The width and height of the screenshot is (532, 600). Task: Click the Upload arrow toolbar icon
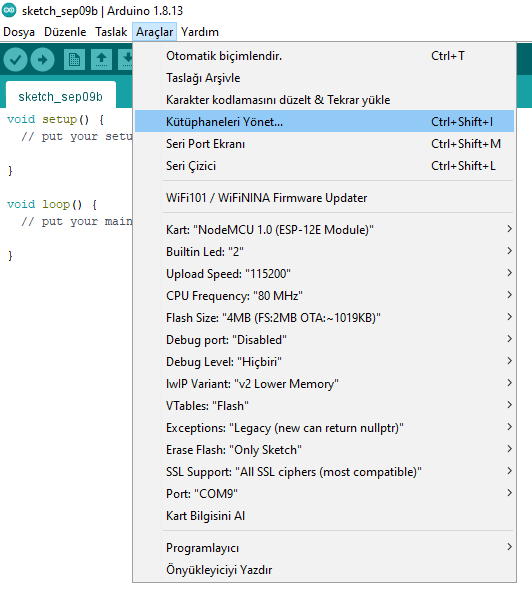[42, 60]
